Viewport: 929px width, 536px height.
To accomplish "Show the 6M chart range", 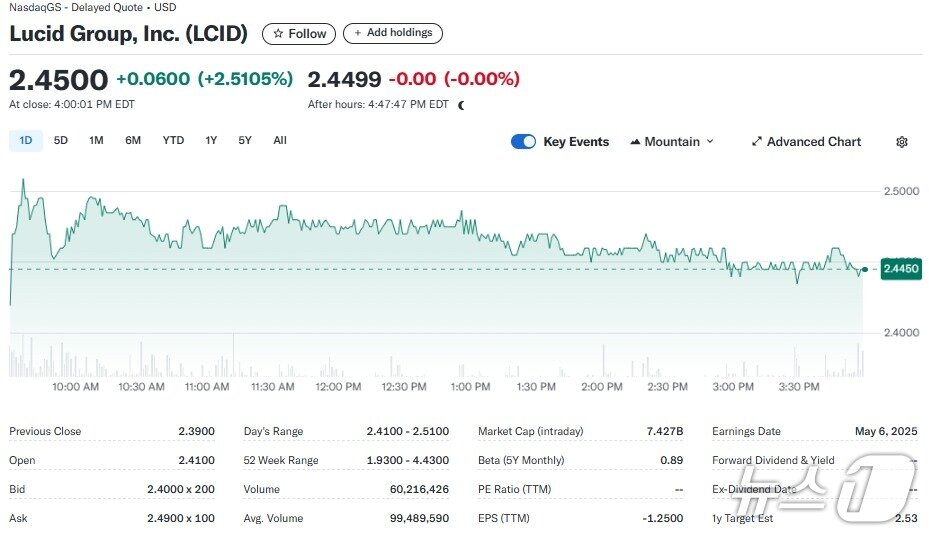I will [133, 140].
